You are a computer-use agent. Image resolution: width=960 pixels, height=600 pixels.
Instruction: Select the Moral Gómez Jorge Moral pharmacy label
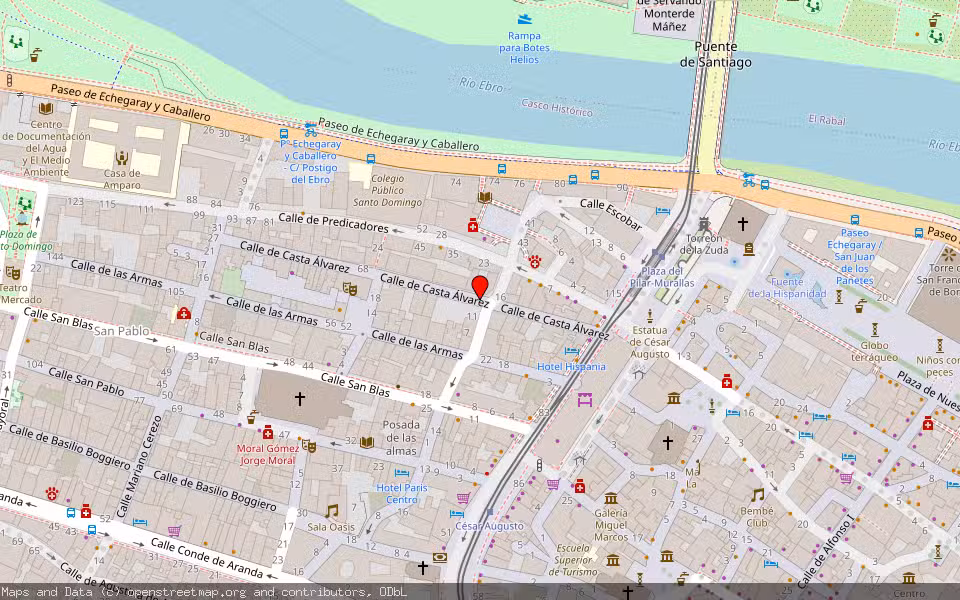(268, 454)
